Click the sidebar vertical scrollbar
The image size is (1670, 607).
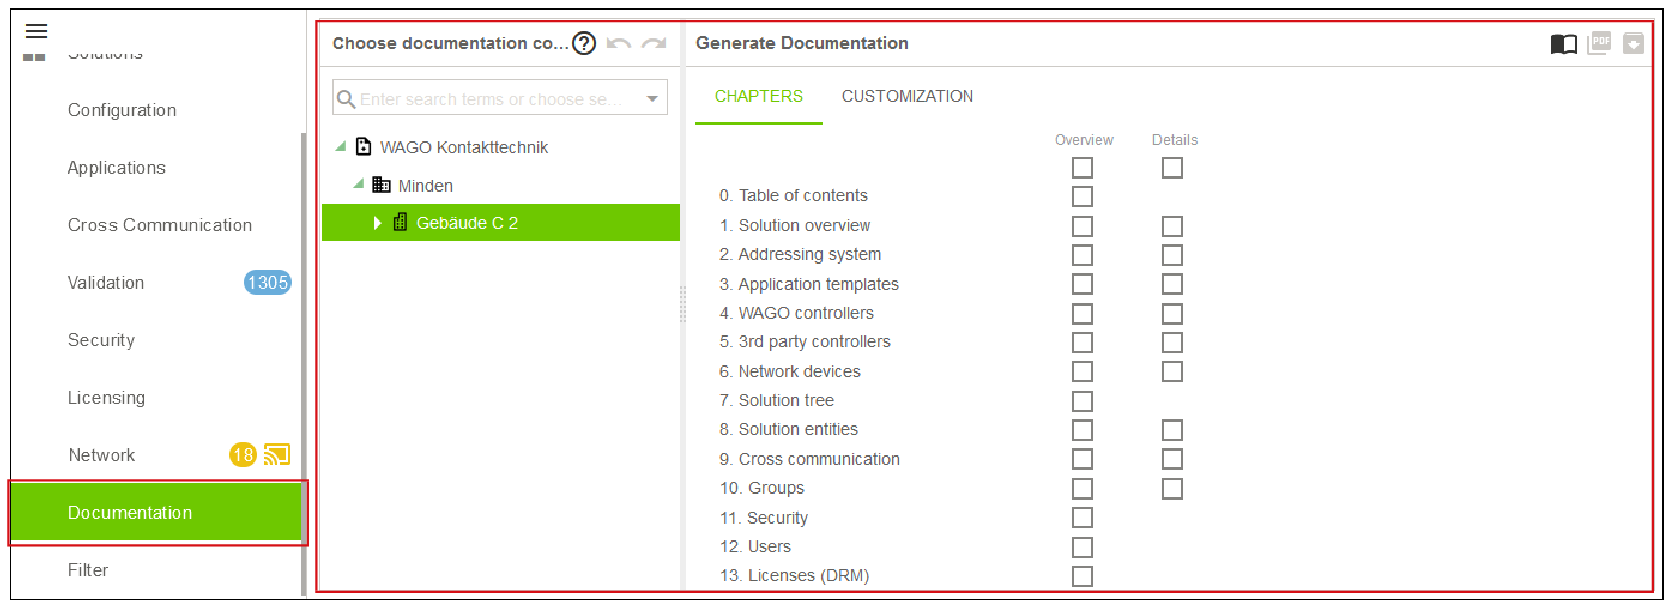pos(304,365)
